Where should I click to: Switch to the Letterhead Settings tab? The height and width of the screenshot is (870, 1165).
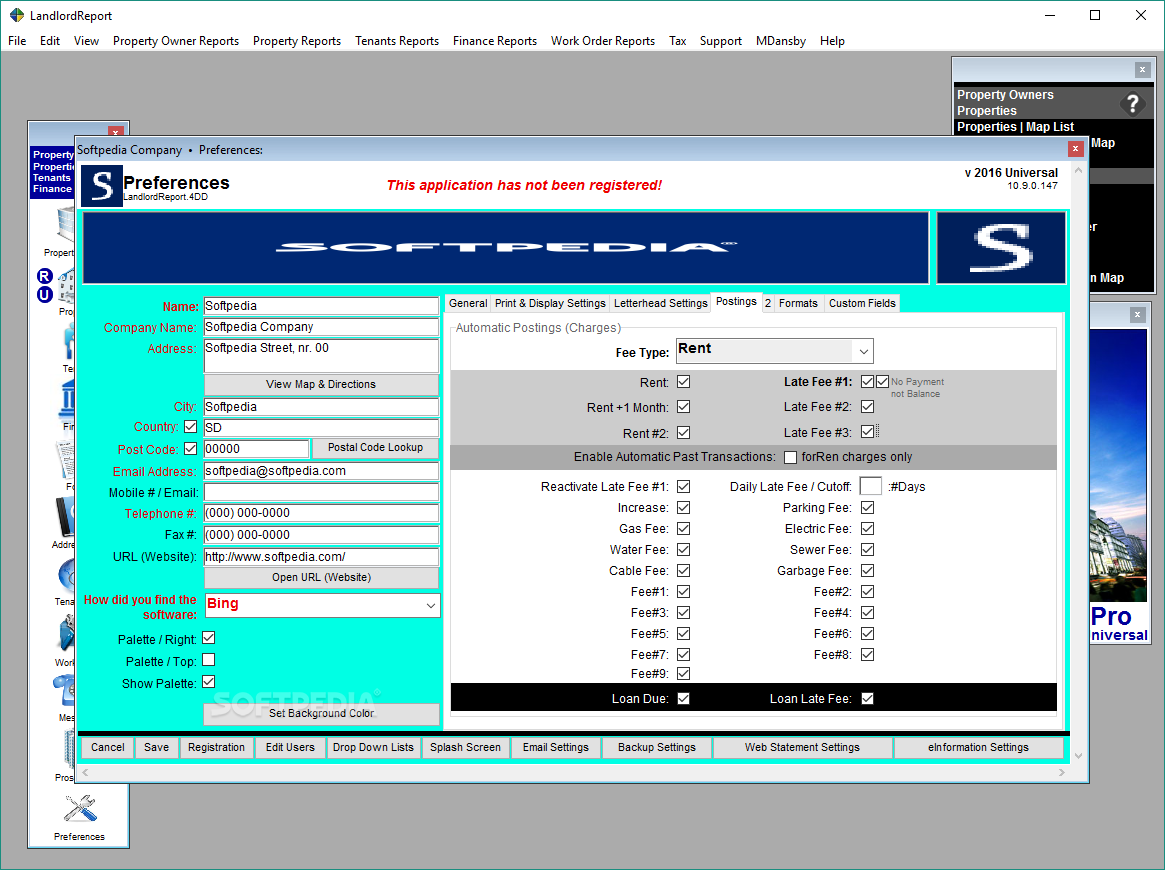(x=661, y=303)
